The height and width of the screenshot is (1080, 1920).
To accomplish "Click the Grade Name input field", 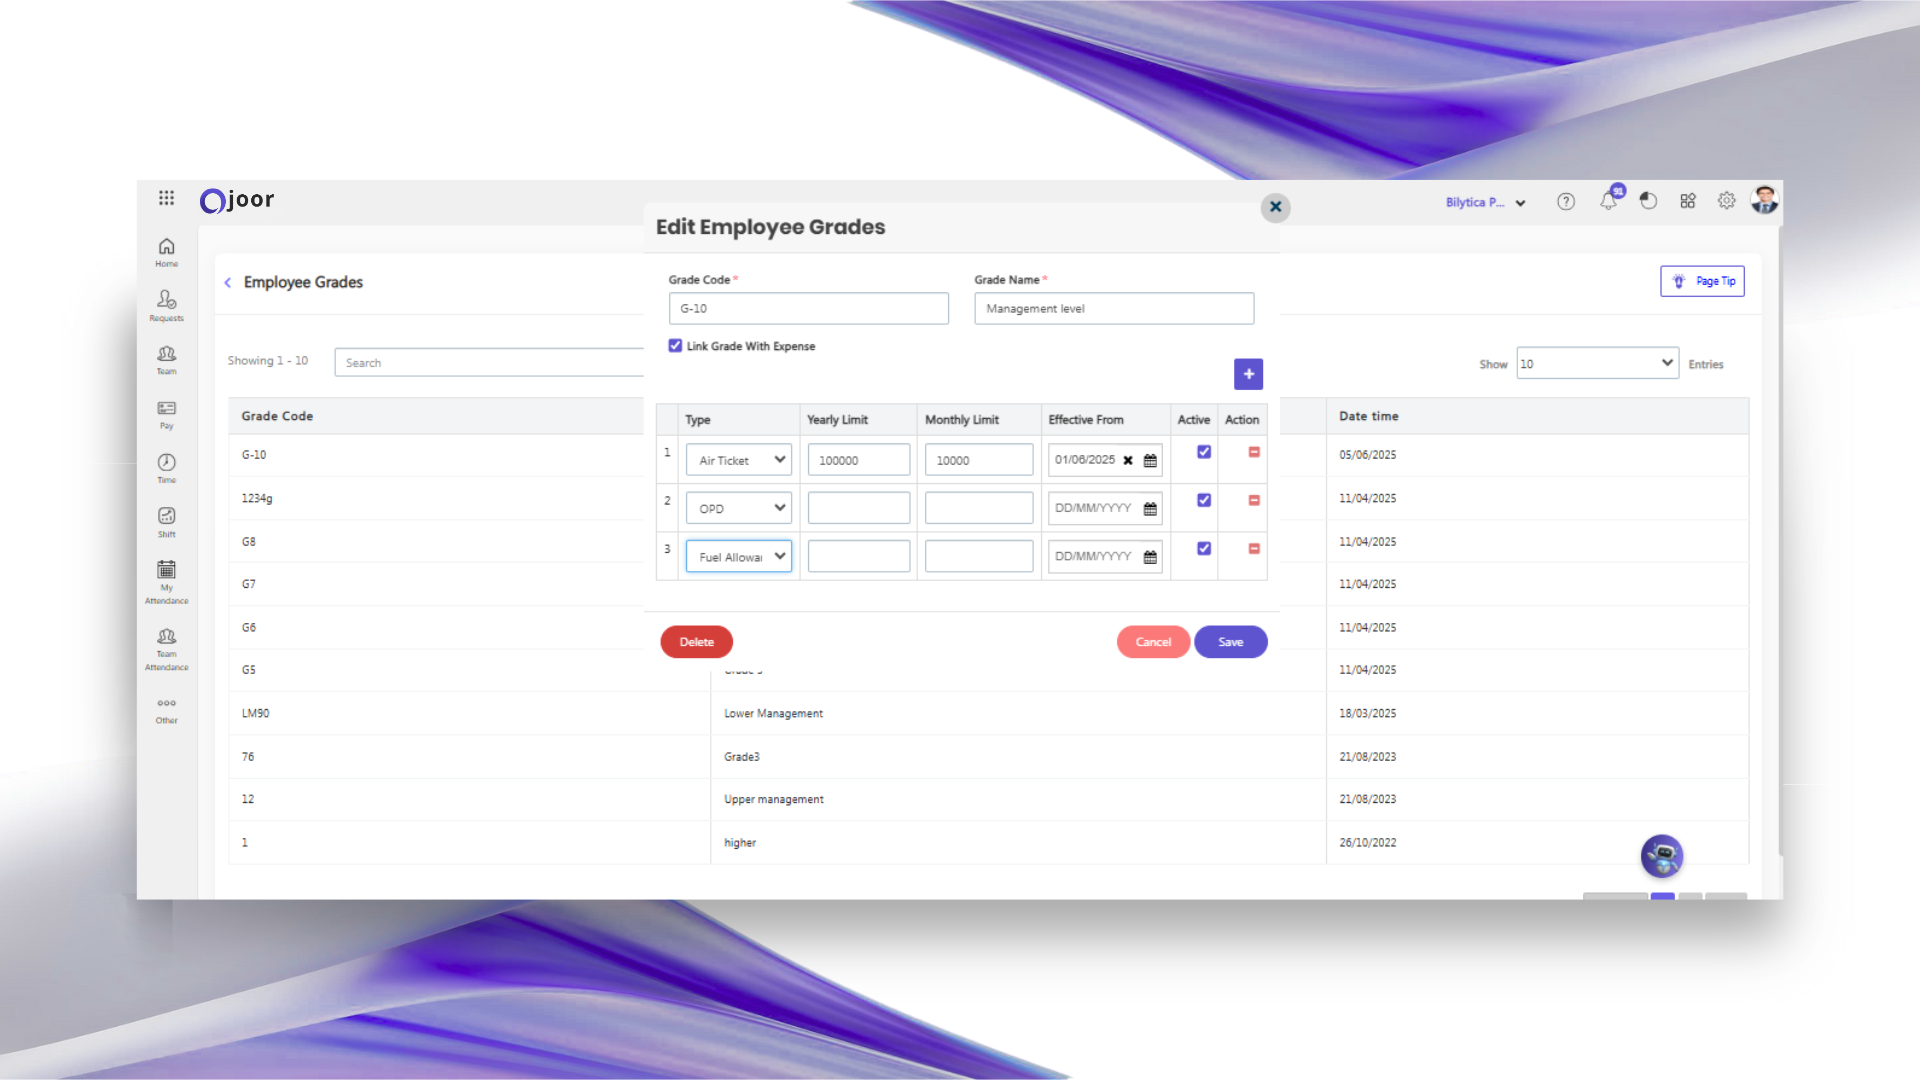I will (1113, 309).
